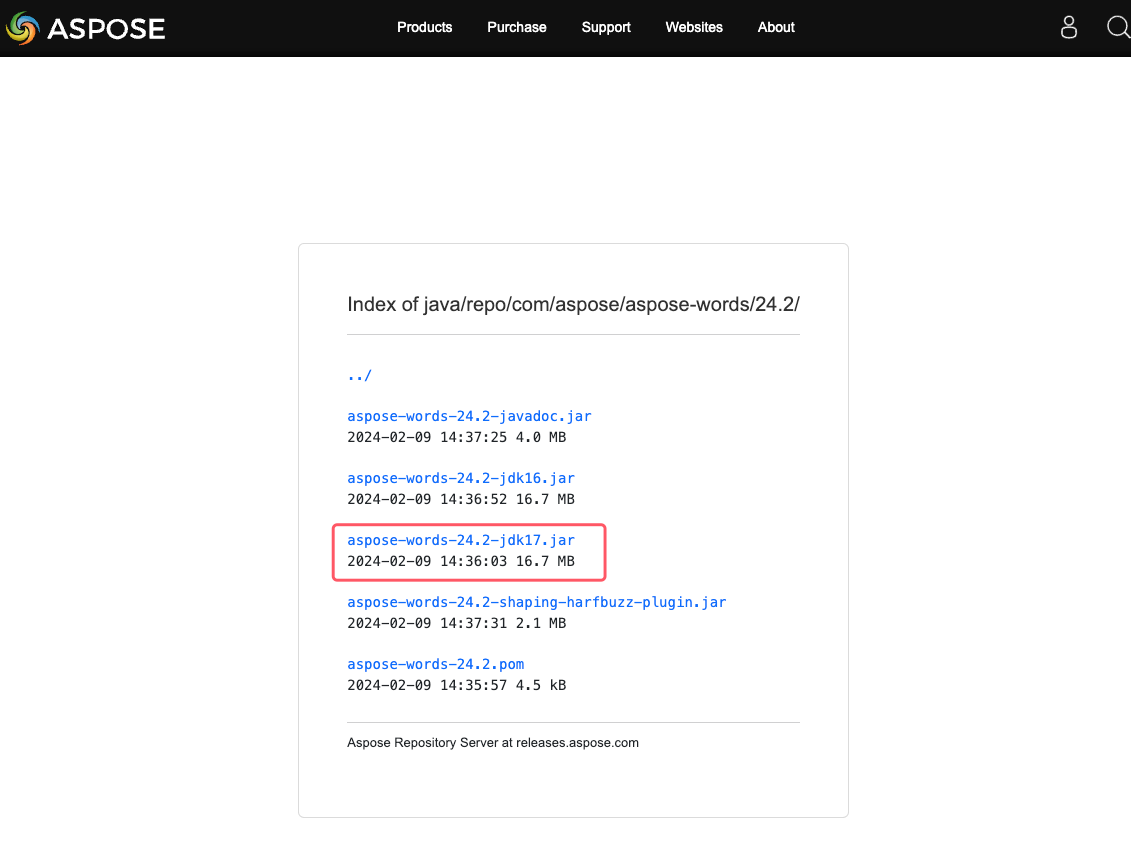
Task: Go to parent directory ../ link
Action: (359, 375)
